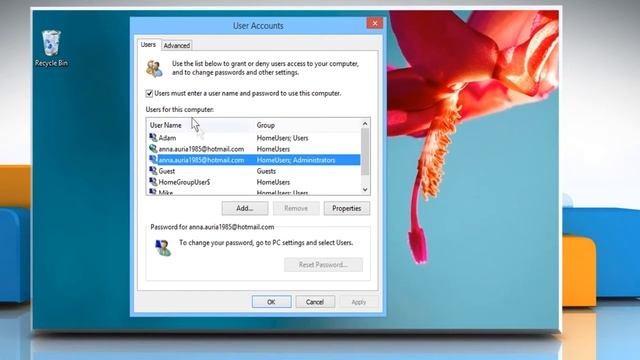The width and height of the screenshot is (640, 360).
Task: Click the user list scroll up arrow
Action: pyautogui.click(x=365, y=123)
